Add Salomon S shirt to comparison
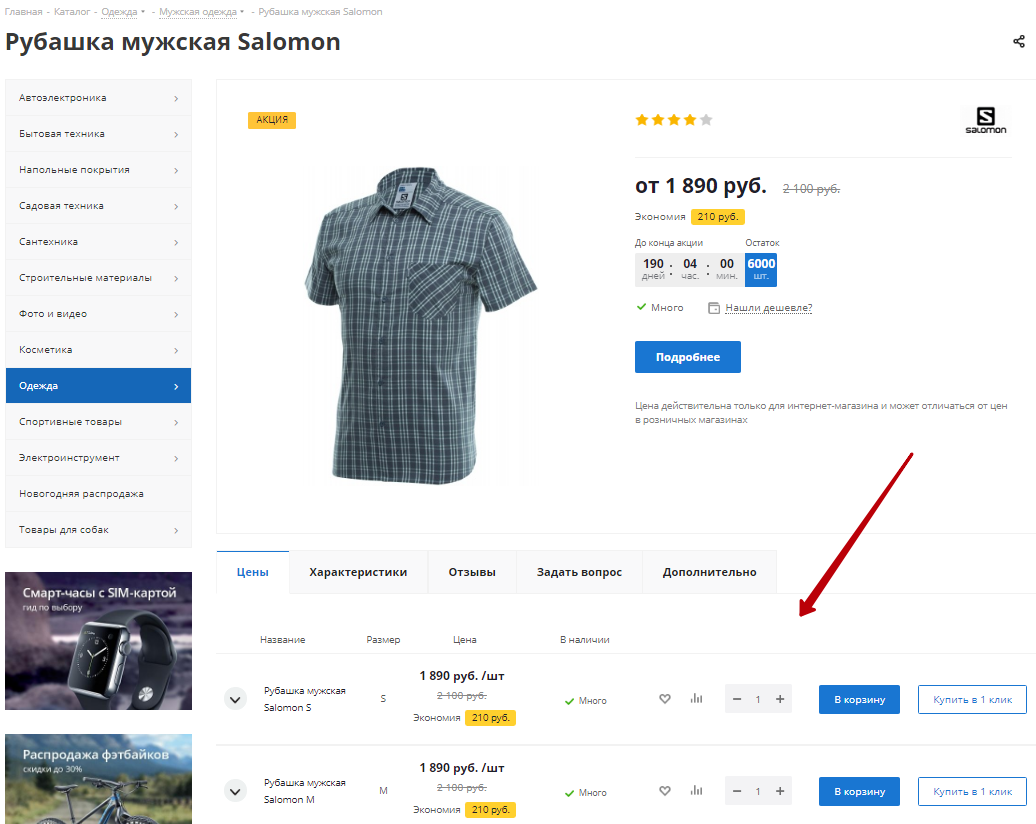The height and width of the screenshot is (824, 1036). coord(696,698)
